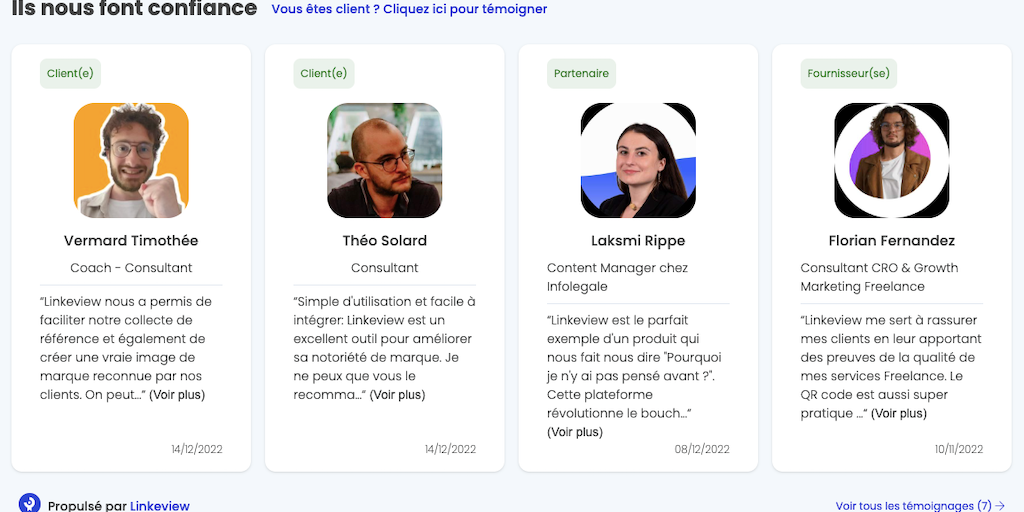Click the arrow icon after Voir tous les témoignages
Screen dimensions: 1024x512
[1000, 506]
